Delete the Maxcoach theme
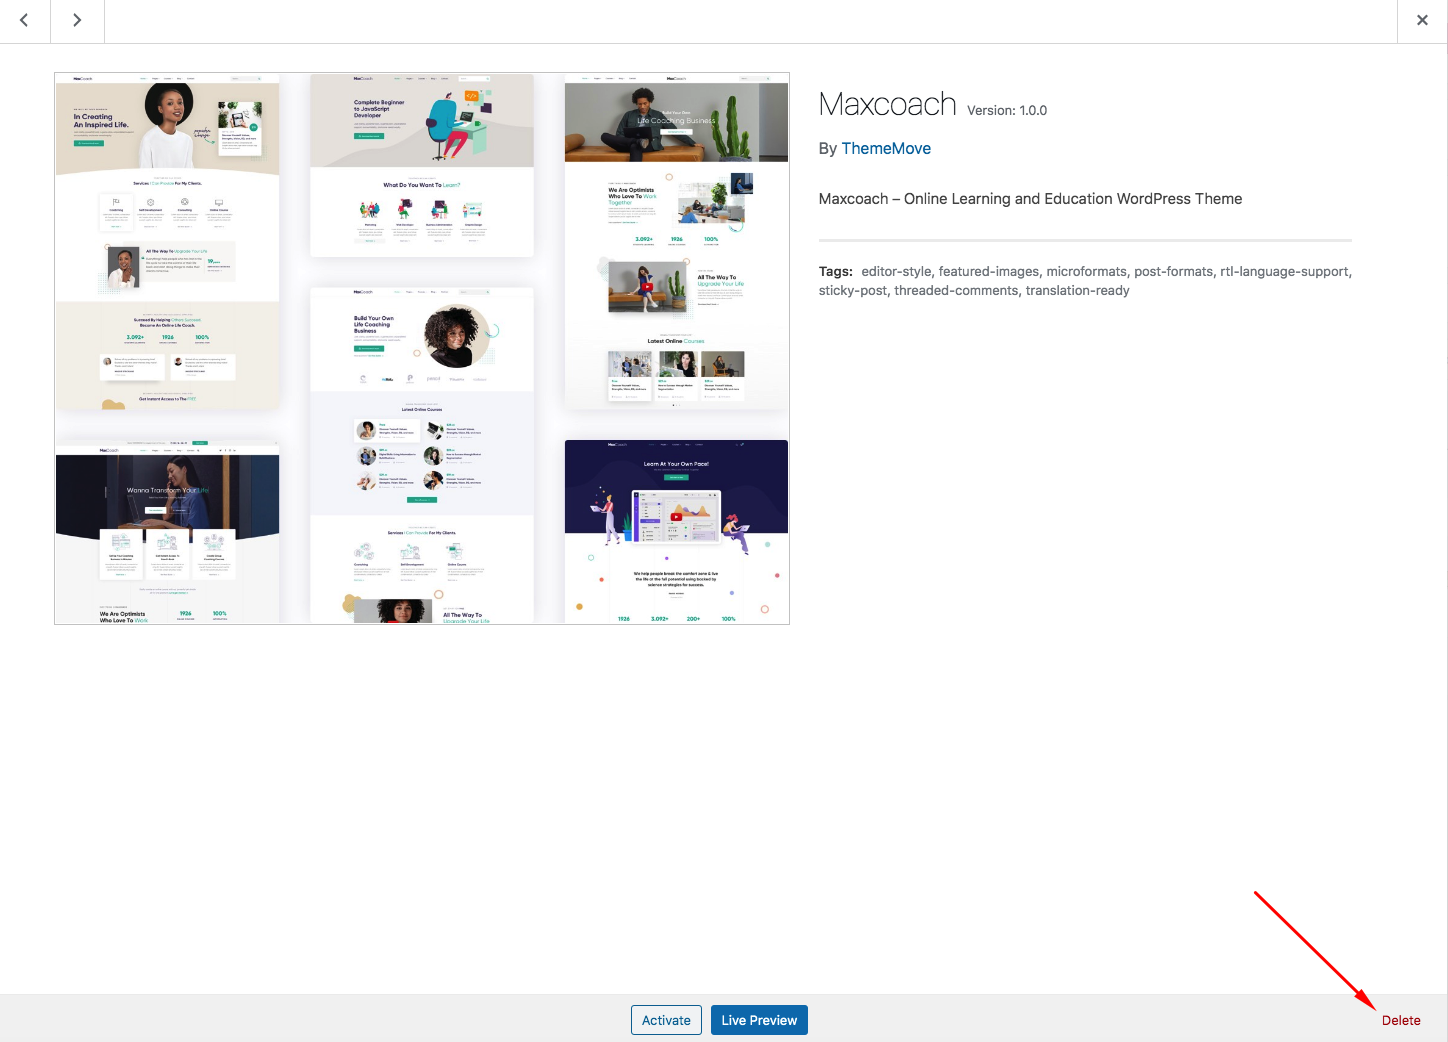This screenshot has width=1448, height=1042. click(x=1401, y=1020)
